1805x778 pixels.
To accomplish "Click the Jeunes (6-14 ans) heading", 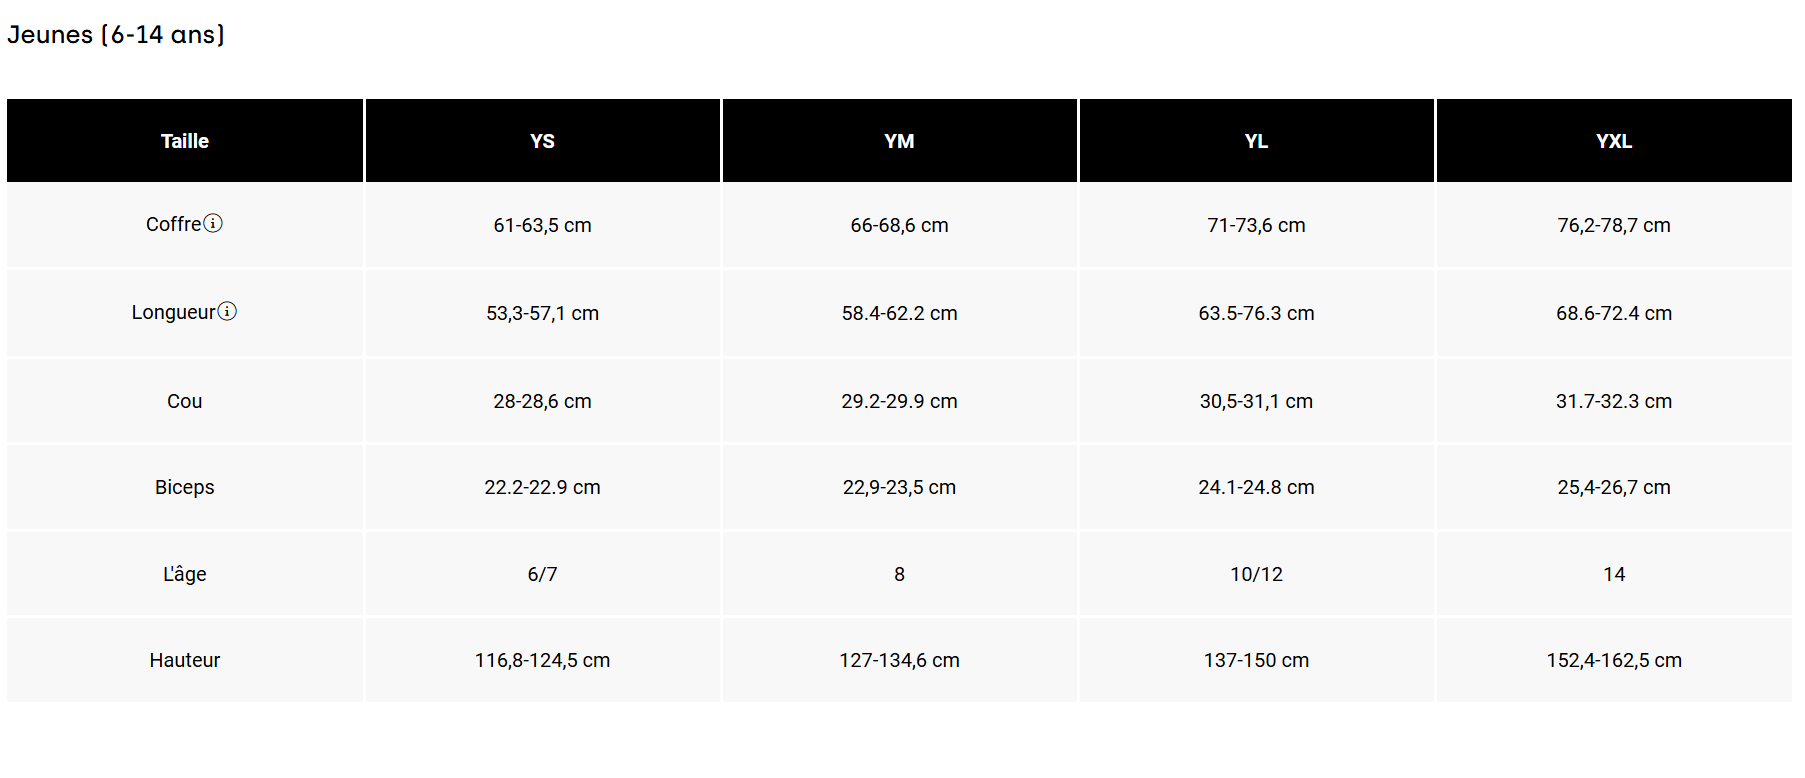I will (116, 35).
